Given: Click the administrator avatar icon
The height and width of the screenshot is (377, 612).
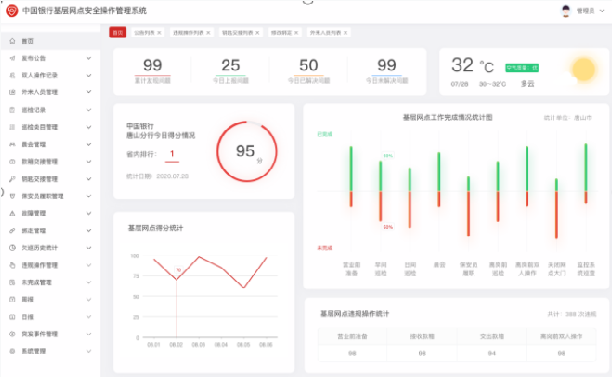Looking at the screenshot, I should tap(566, 11).
